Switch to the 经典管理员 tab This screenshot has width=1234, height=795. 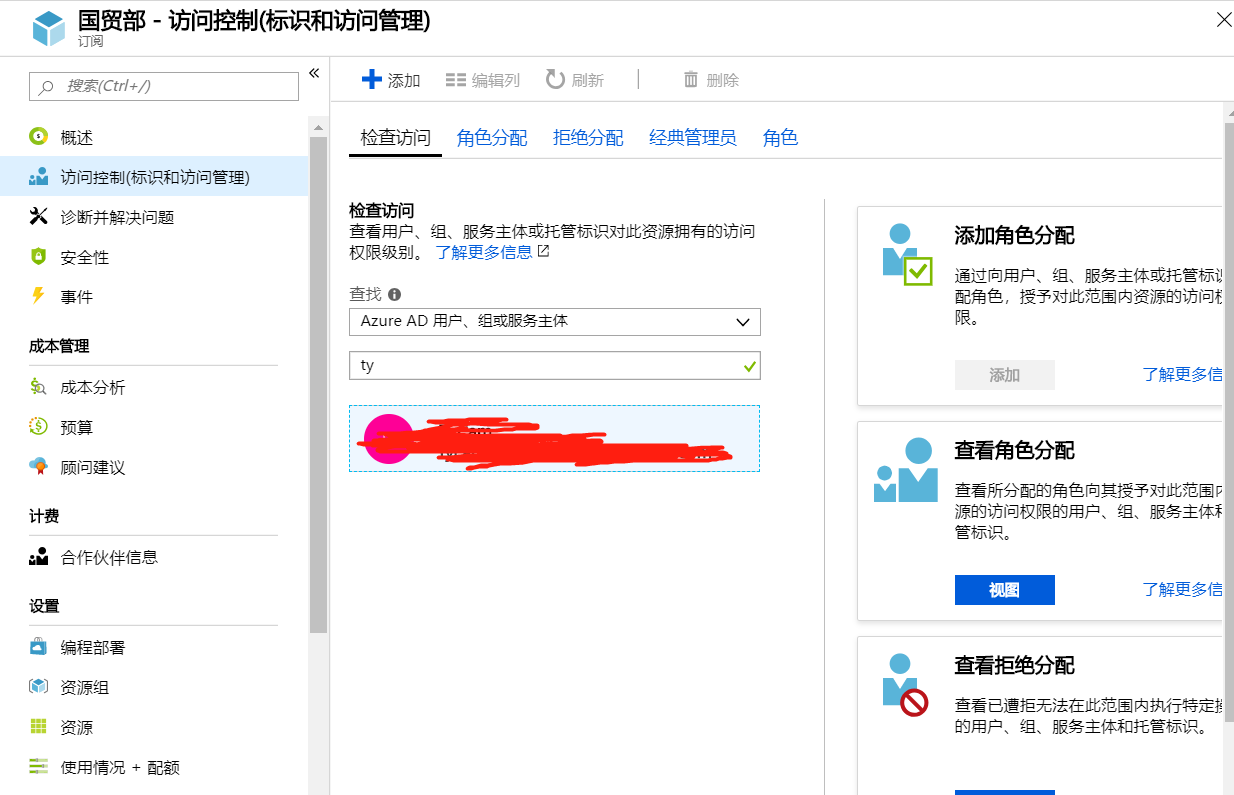(x=693, y=138)
